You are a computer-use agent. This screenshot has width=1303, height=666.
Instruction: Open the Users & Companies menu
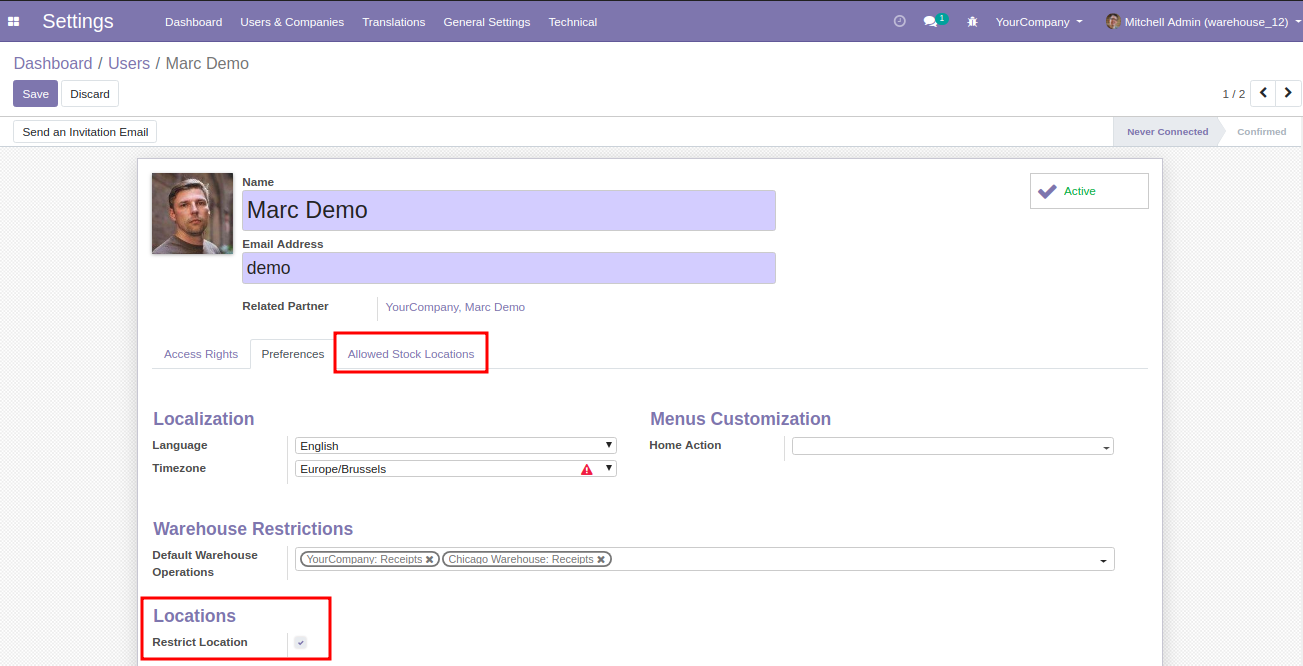[292, 22]
